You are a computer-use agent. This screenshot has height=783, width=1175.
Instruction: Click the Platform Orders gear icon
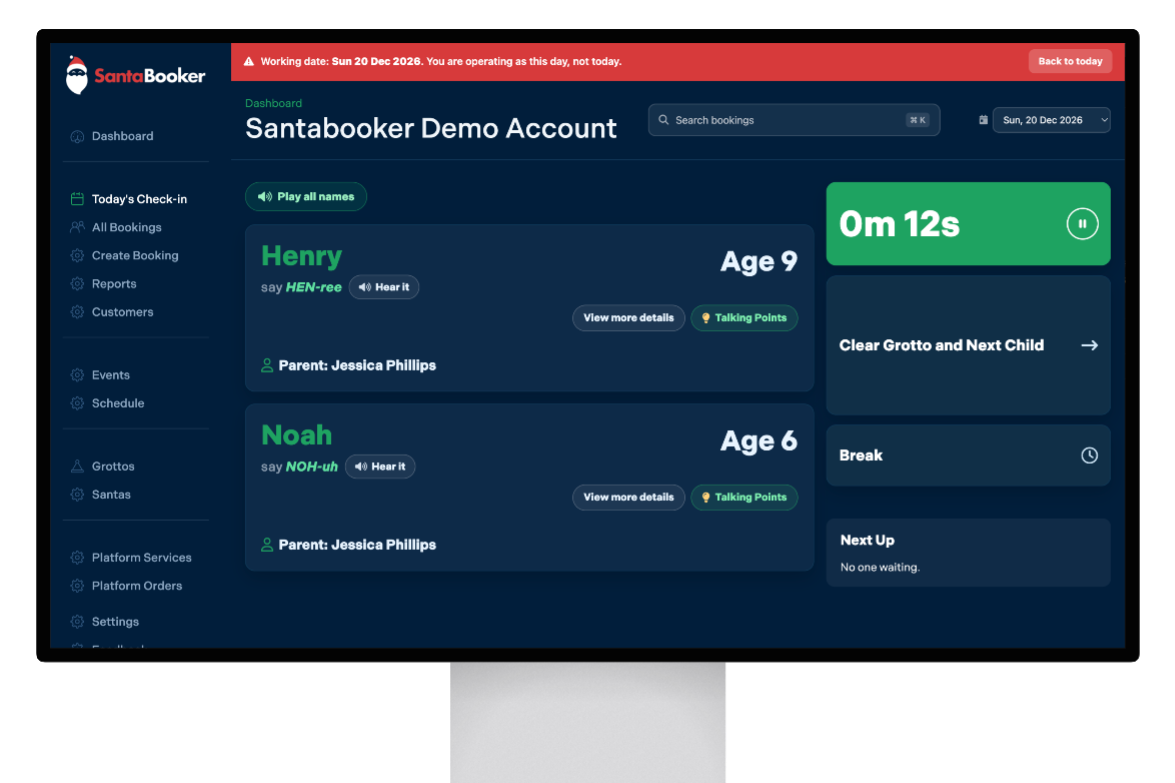(x=77, y=586)
